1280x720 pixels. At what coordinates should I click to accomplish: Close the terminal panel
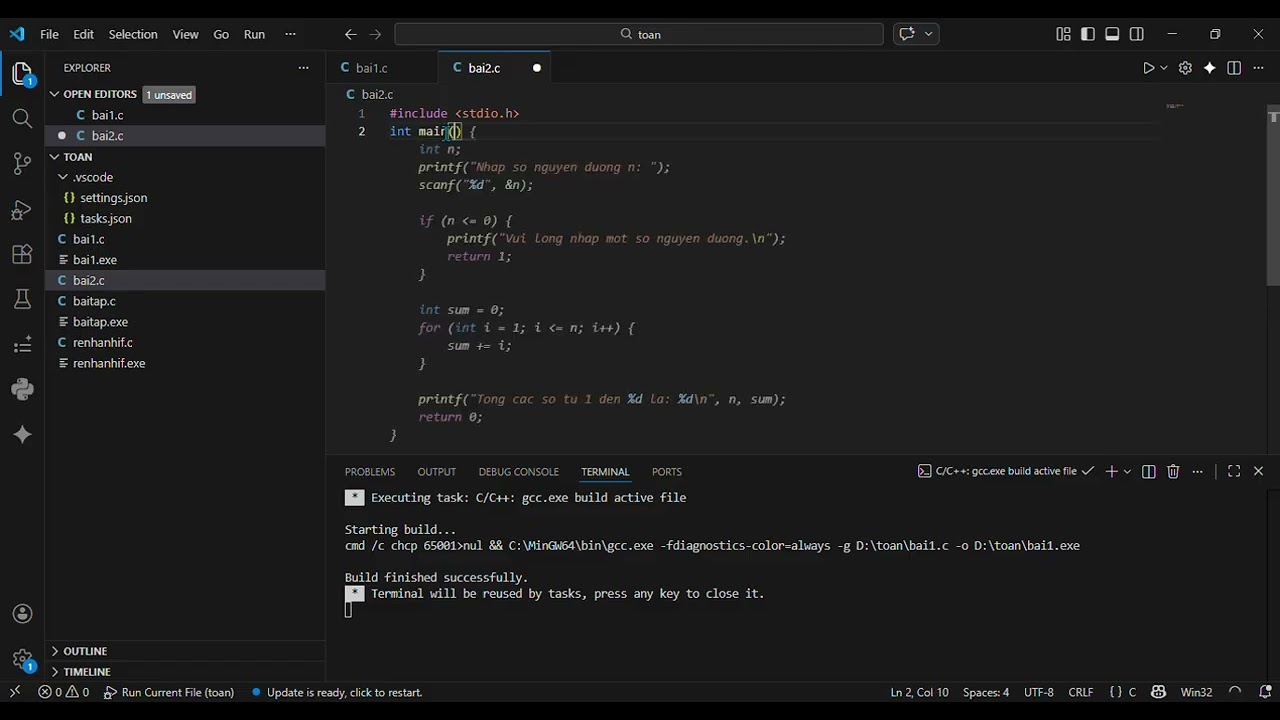pos(1258,471)
